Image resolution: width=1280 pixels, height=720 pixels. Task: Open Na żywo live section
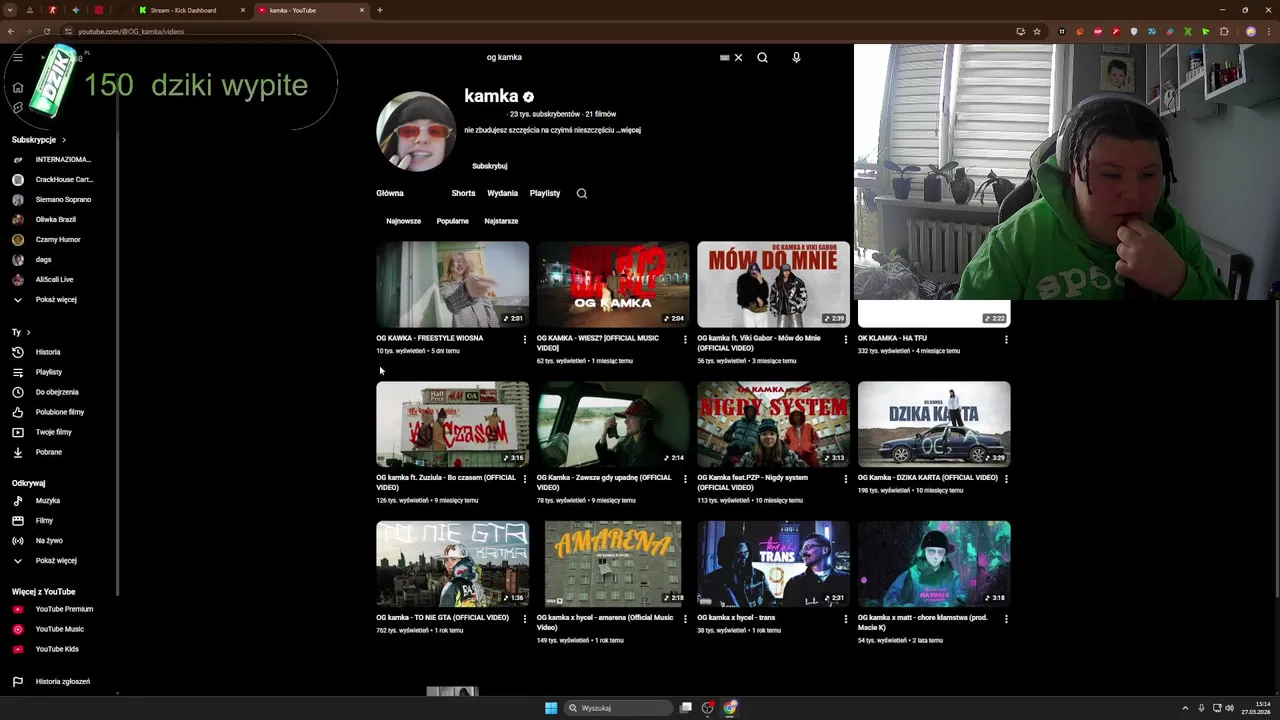click(48, 540)
